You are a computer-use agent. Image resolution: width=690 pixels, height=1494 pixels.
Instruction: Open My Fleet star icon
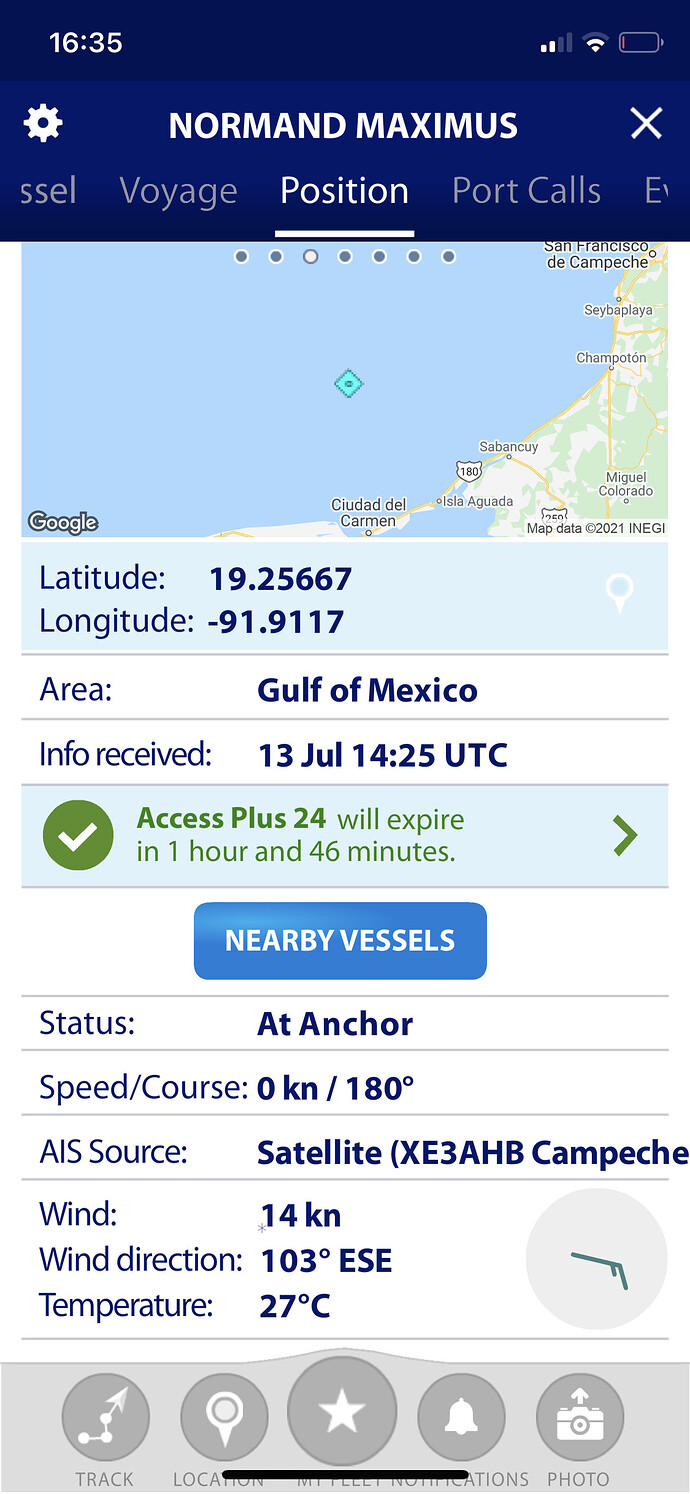coord(342,1411)
